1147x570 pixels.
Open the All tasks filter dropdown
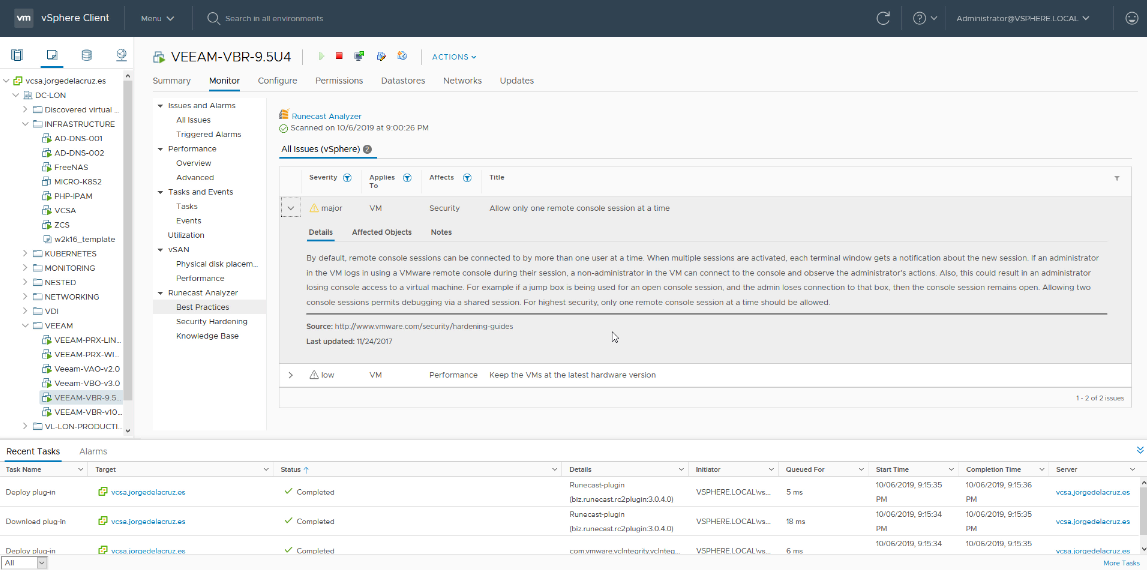(x=25, y=563)
